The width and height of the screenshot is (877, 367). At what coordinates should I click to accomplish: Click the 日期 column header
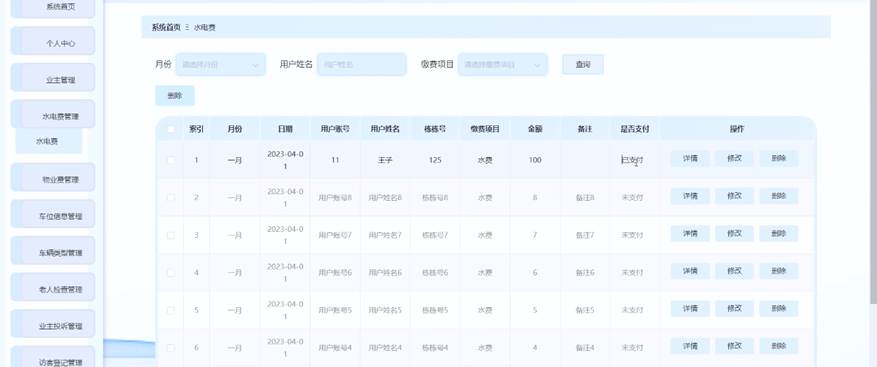[x=285, y=129]
